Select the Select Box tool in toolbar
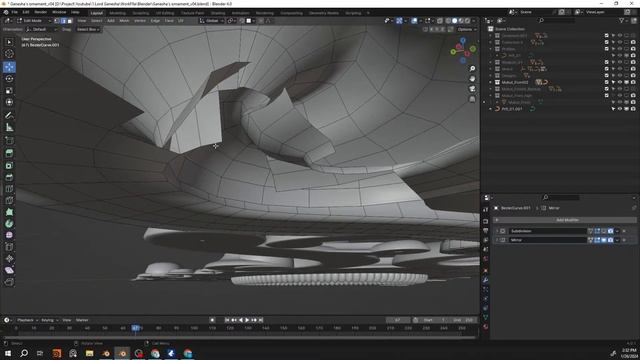 point(9,42)
